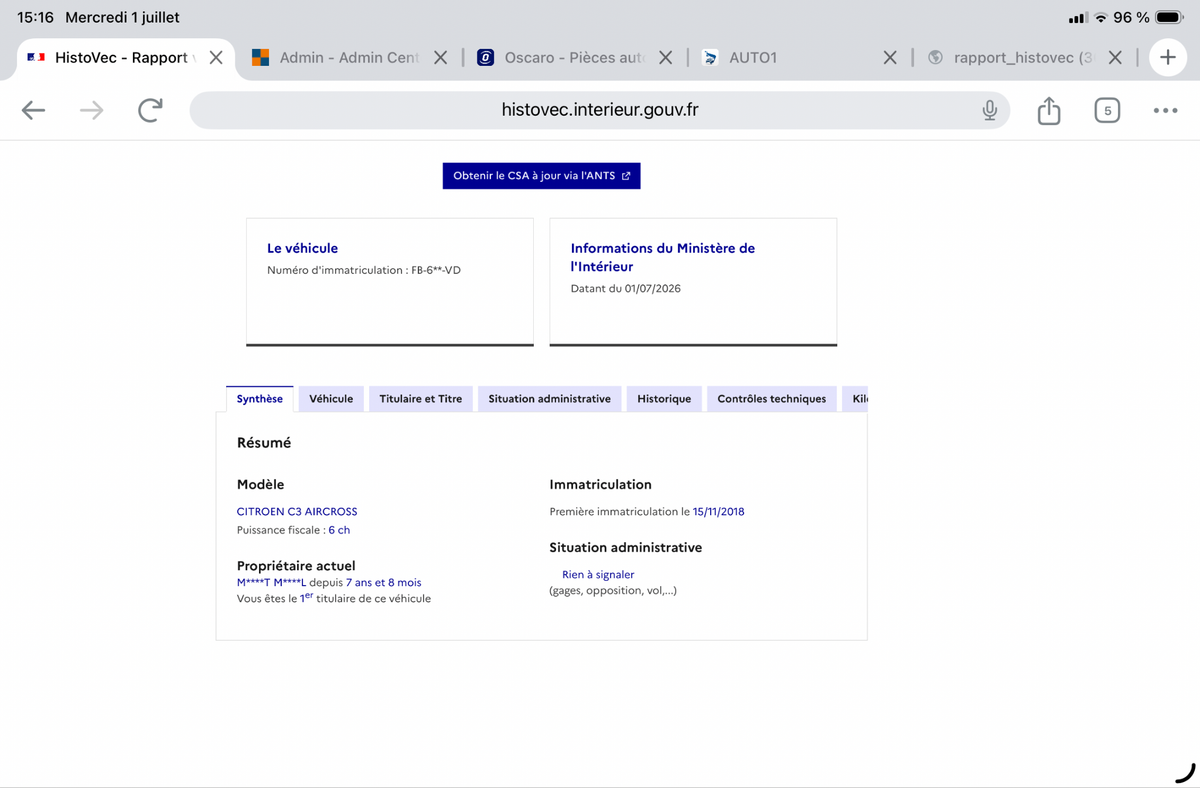Screen dimensions: 1200x788
Task: Click the 7 ans et 8 mois duration
Action: coord(384,582)
